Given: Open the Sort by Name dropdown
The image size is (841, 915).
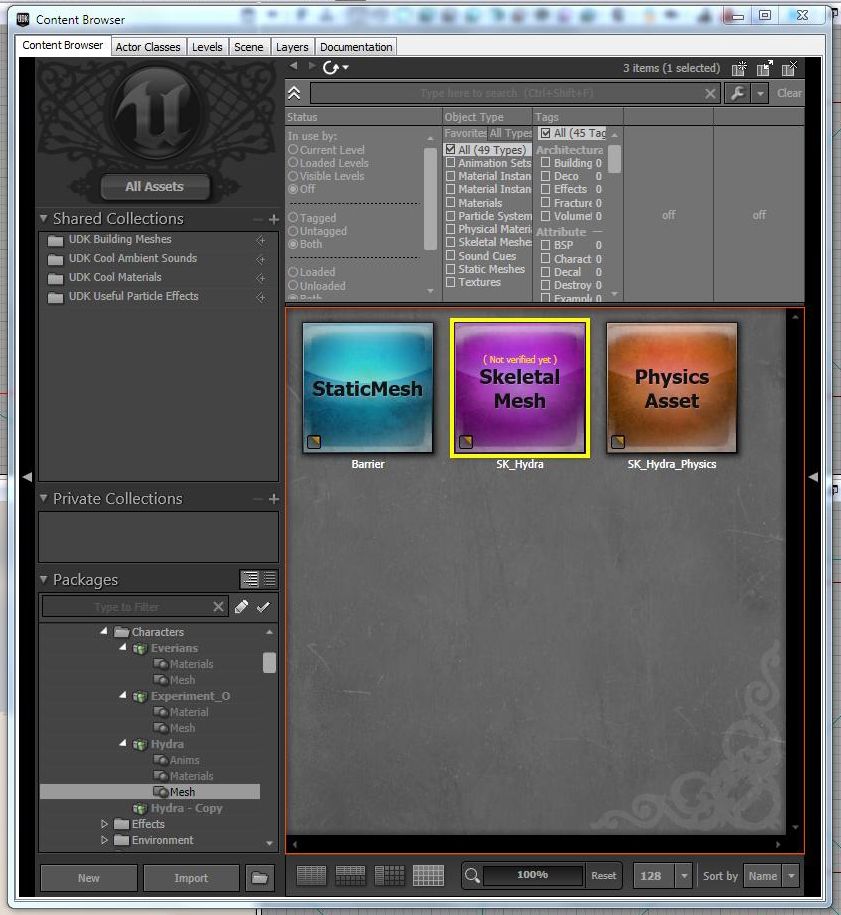Looking at the screenshot, I should pos(791,876).
